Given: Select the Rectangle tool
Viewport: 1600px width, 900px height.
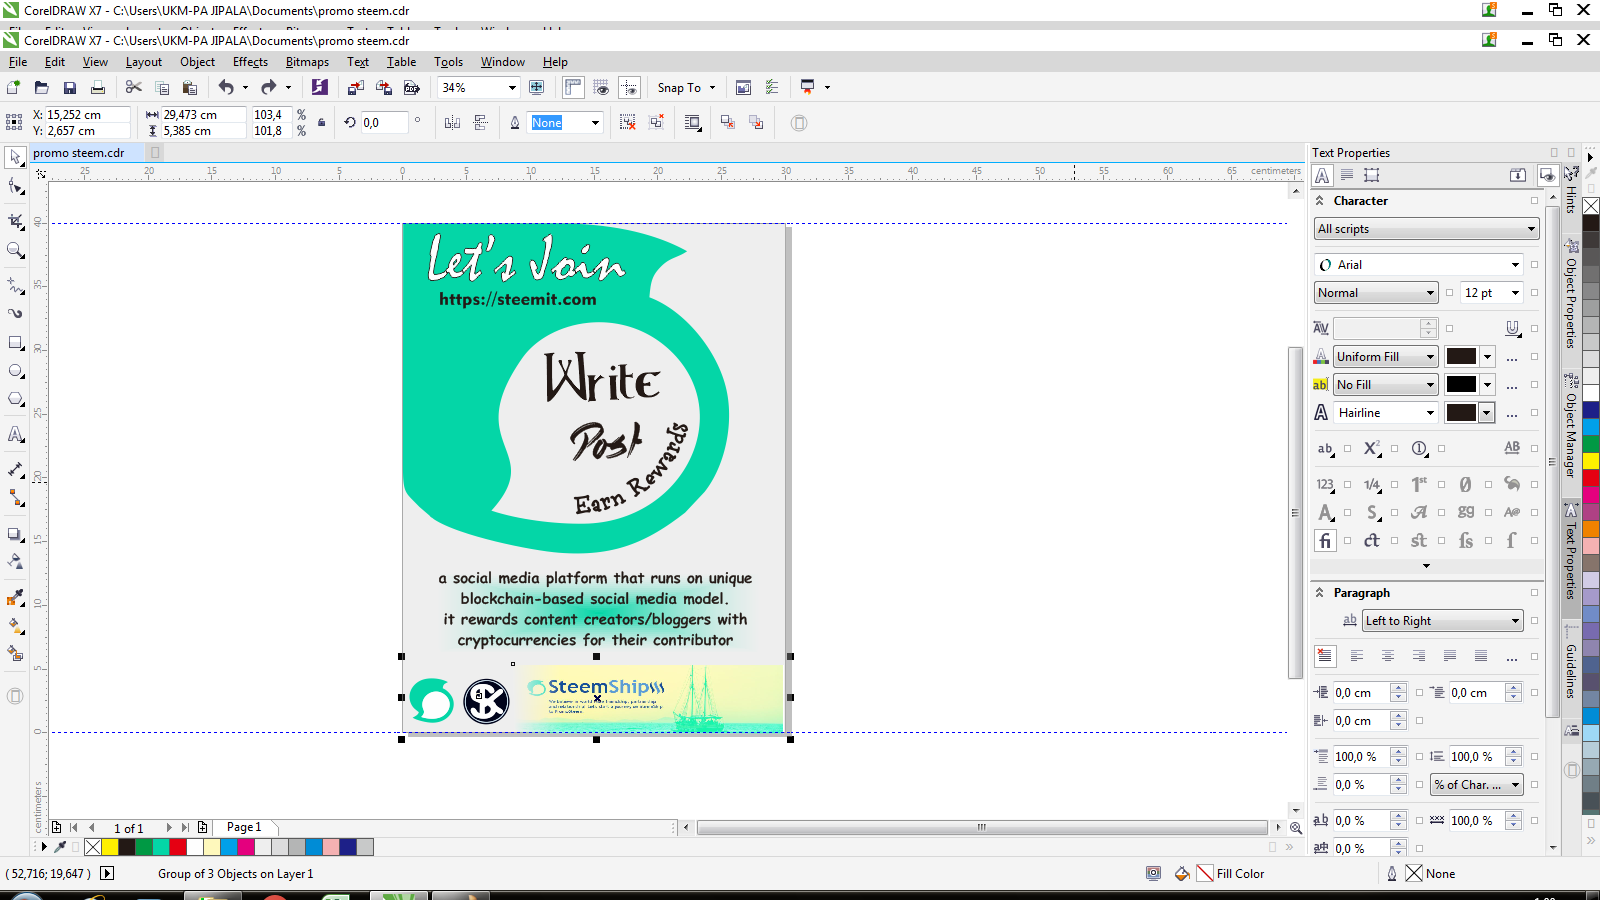Looking at the screenshot, I should [x=16, y=342].
